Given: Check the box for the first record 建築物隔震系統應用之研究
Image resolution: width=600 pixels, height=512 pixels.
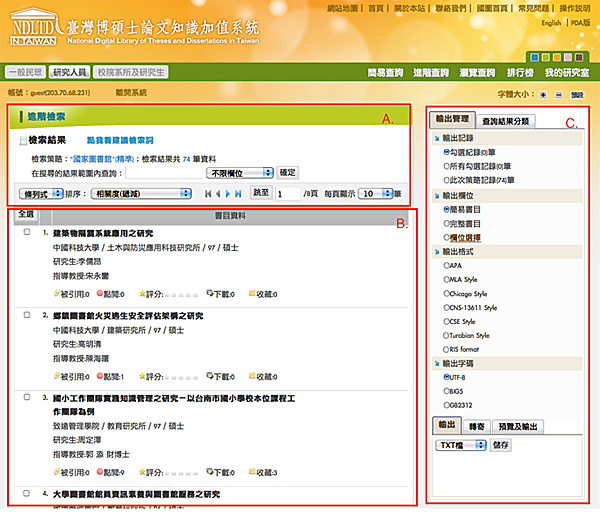Looking at the screenshot, I should click(28, 232).
